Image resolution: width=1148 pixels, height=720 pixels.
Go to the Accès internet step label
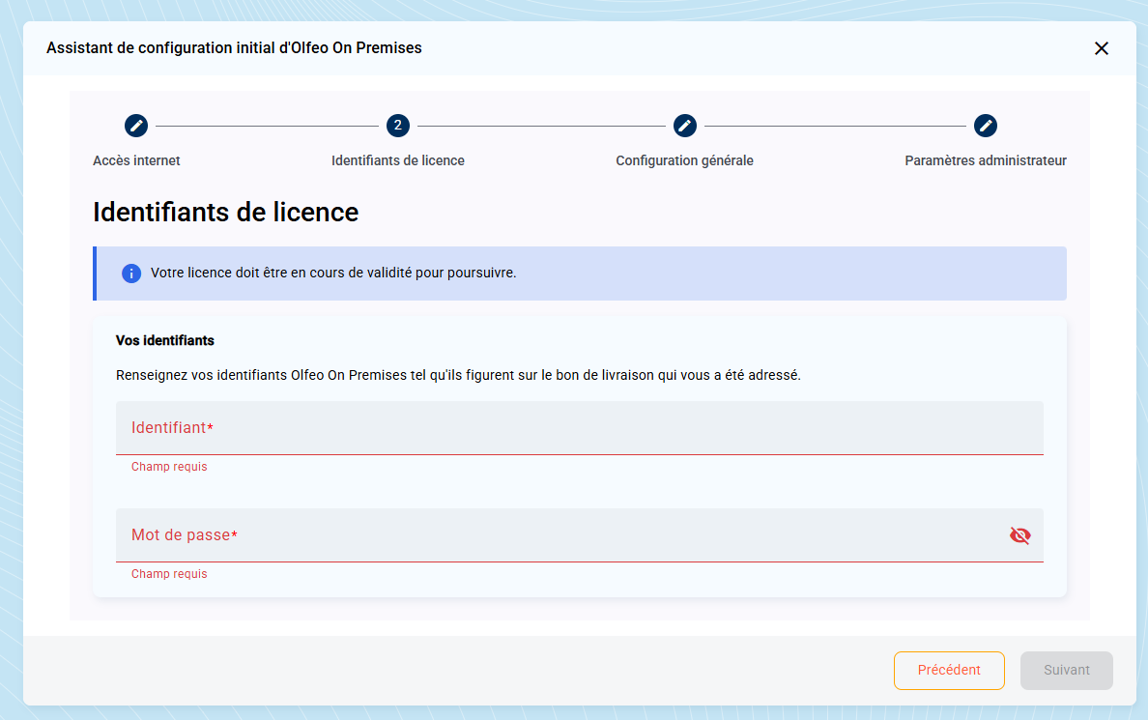[136, 161]
